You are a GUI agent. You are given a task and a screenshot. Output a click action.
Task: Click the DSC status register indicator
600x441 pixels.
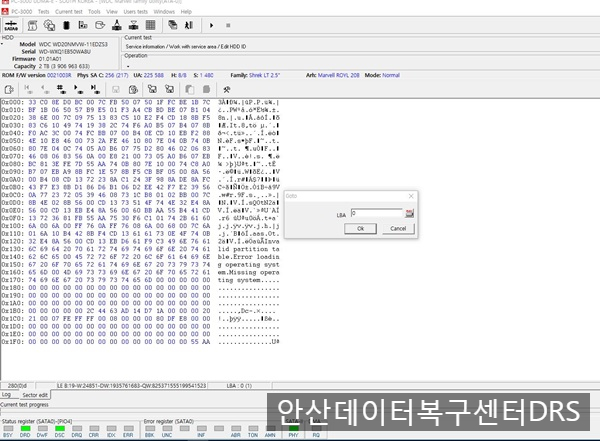tap(60, 431)
